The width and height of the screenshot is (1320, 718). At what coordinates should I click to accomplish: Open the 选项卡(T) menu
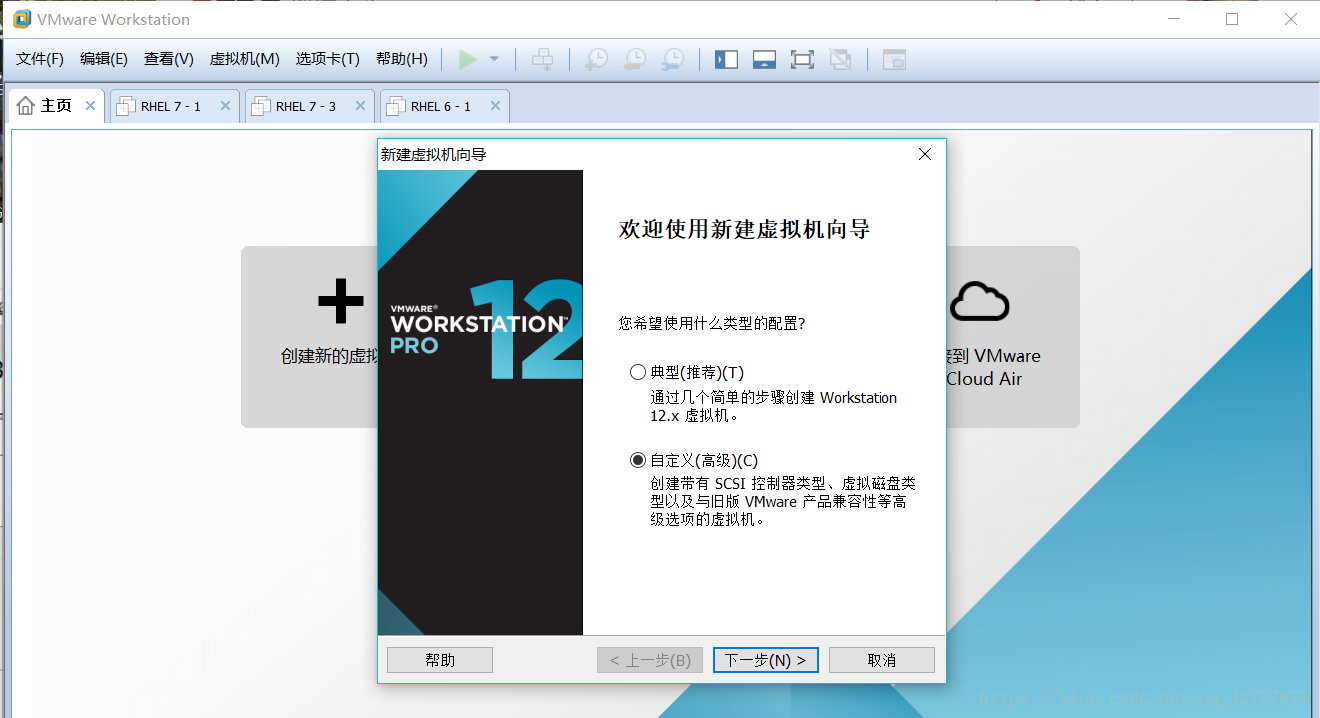(327, 59)
